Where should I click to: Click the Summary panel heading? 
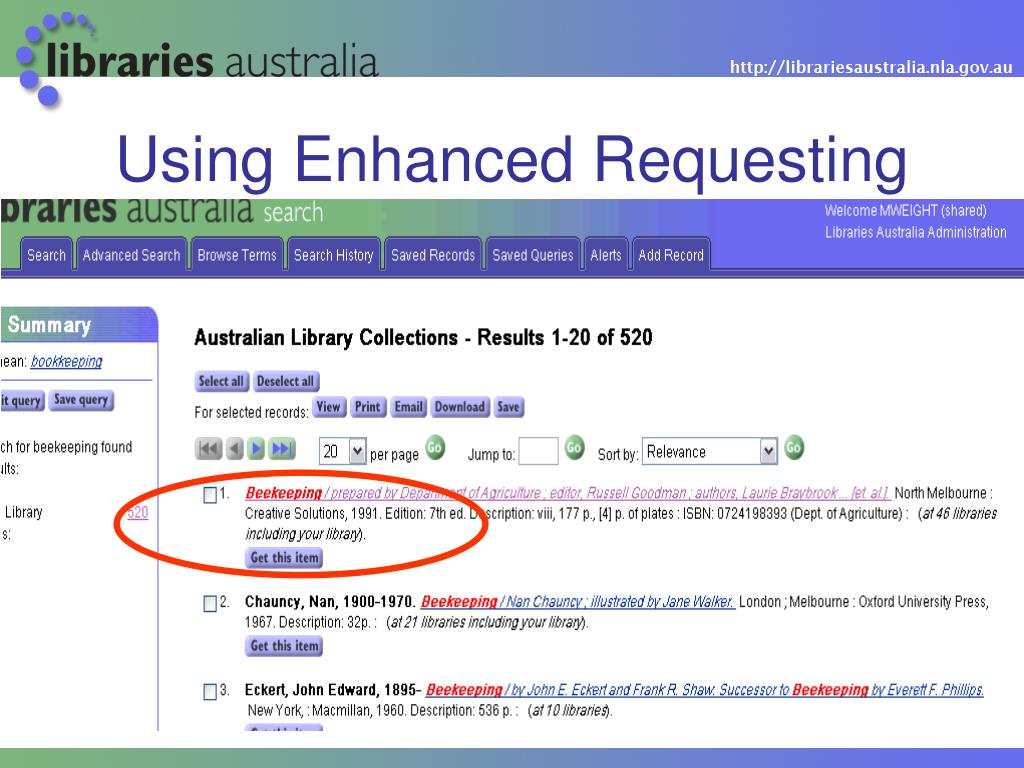point(50,325)
